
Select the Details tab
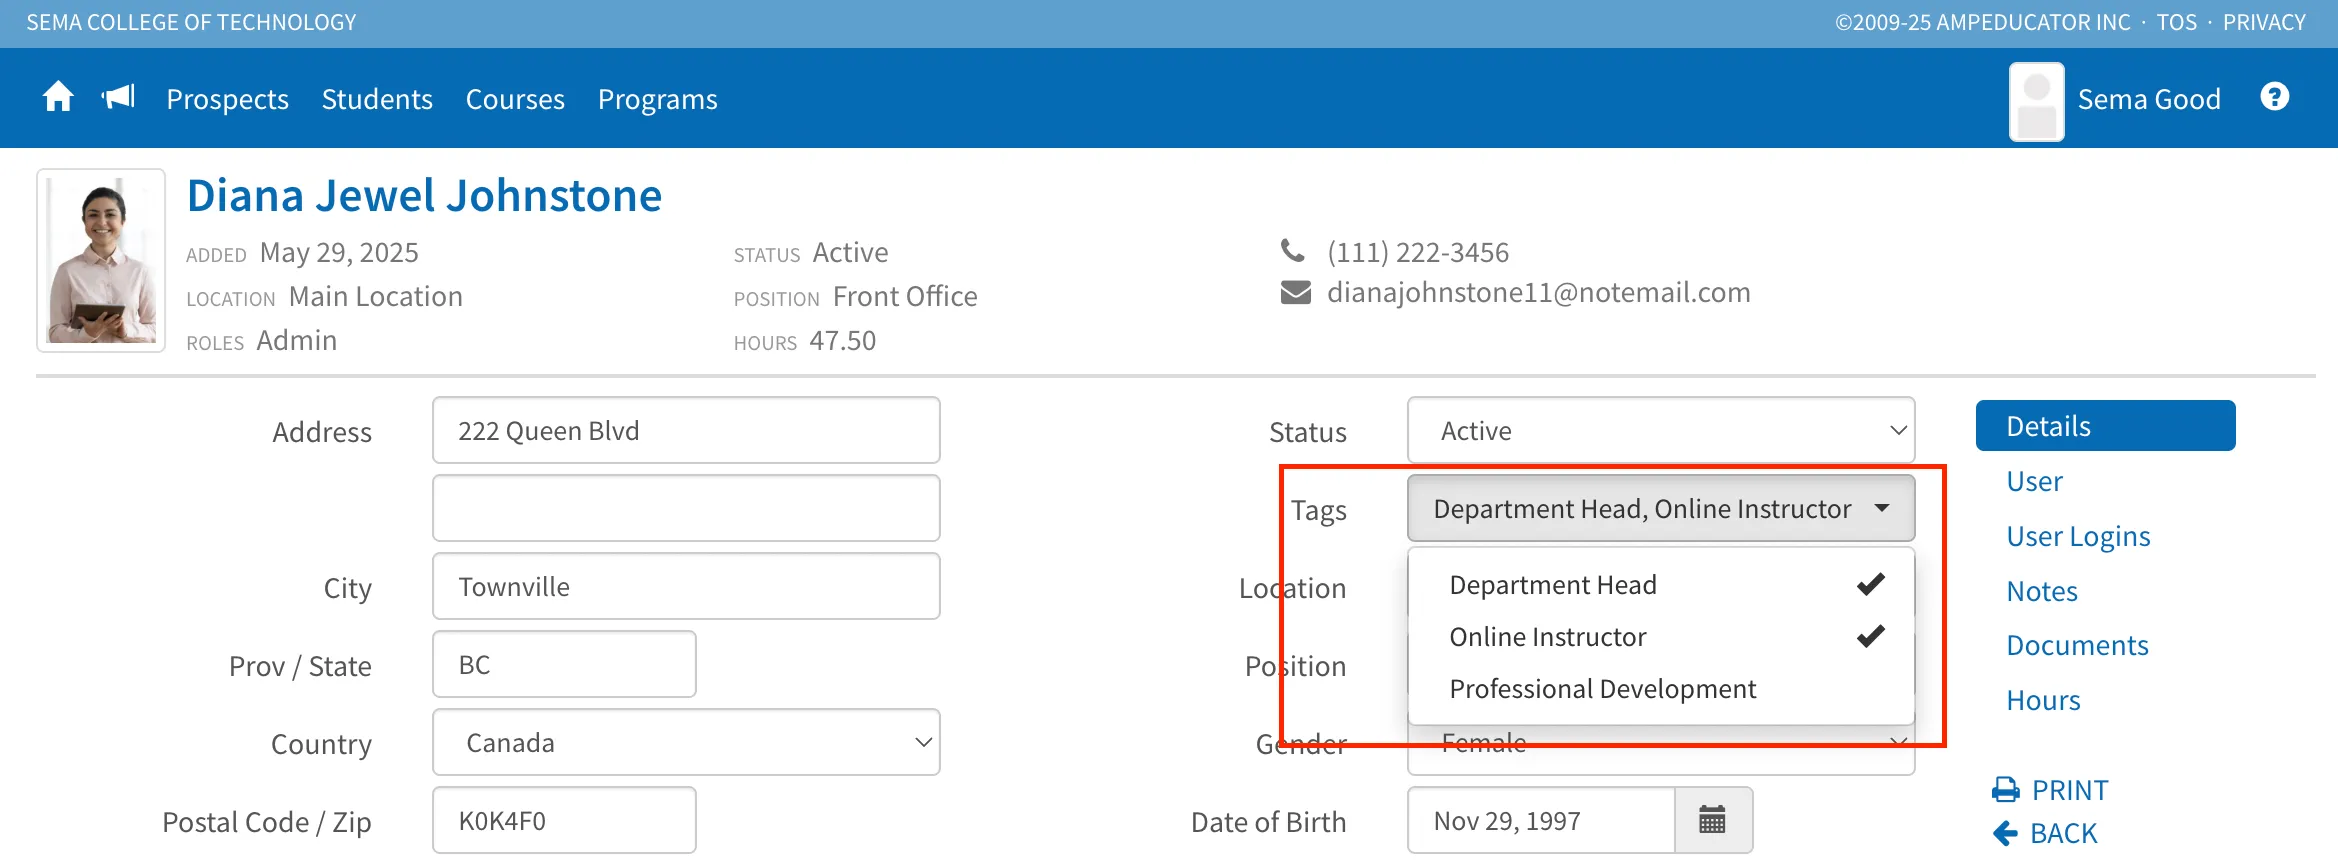[2105, 426]
